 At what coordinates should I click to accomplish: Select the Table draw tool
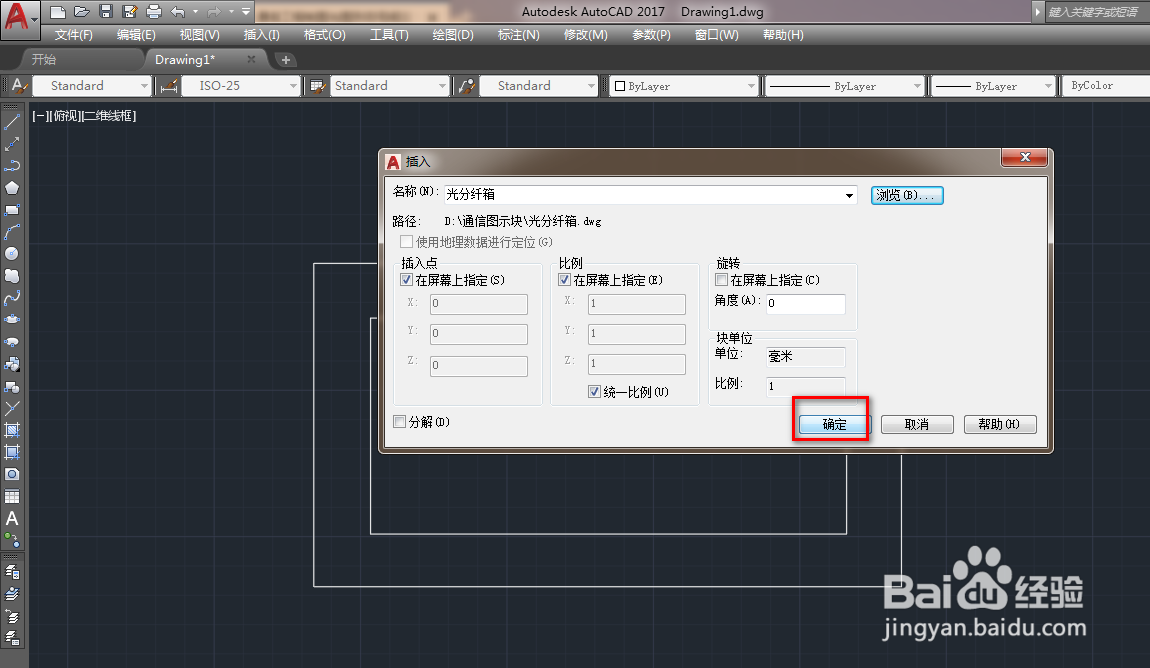(x=12, y=496)
